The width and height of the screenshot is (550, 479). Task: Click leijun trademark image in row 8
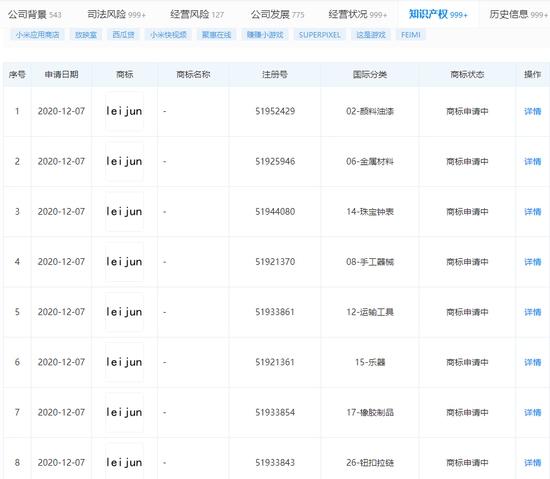click(125, 461)
